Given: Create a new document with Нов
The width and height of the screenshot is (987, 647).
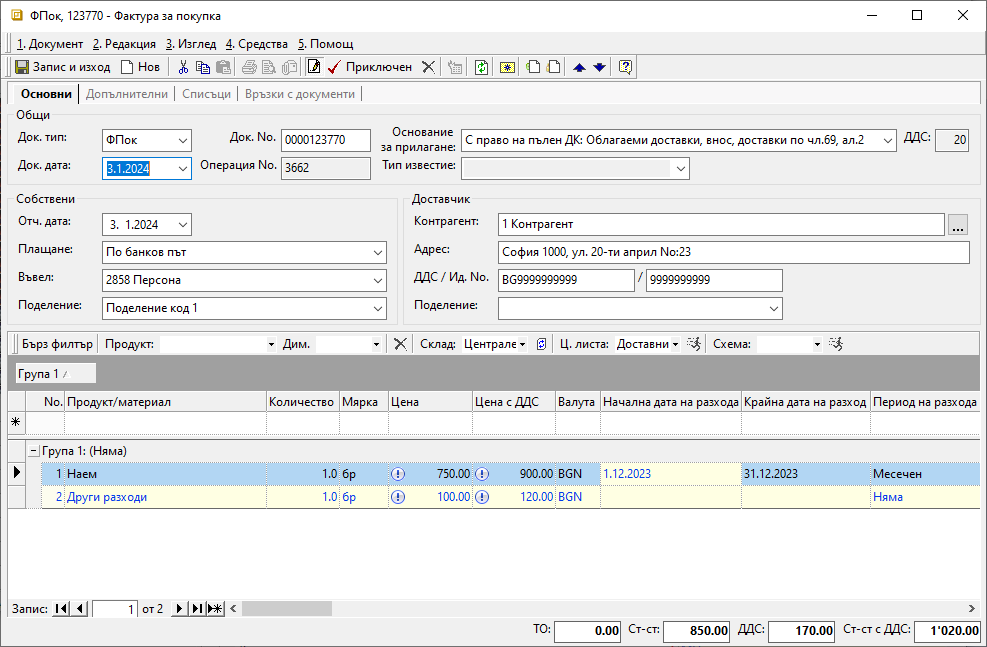Looking at the screenshot, I should click(140, 67).
